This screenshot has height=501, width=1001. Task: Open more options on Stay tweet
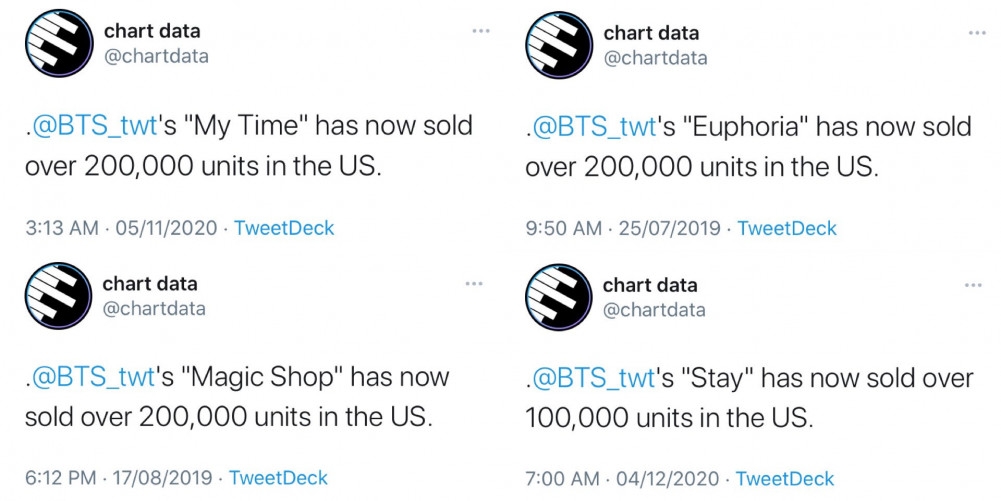click(x=973, y=285)
